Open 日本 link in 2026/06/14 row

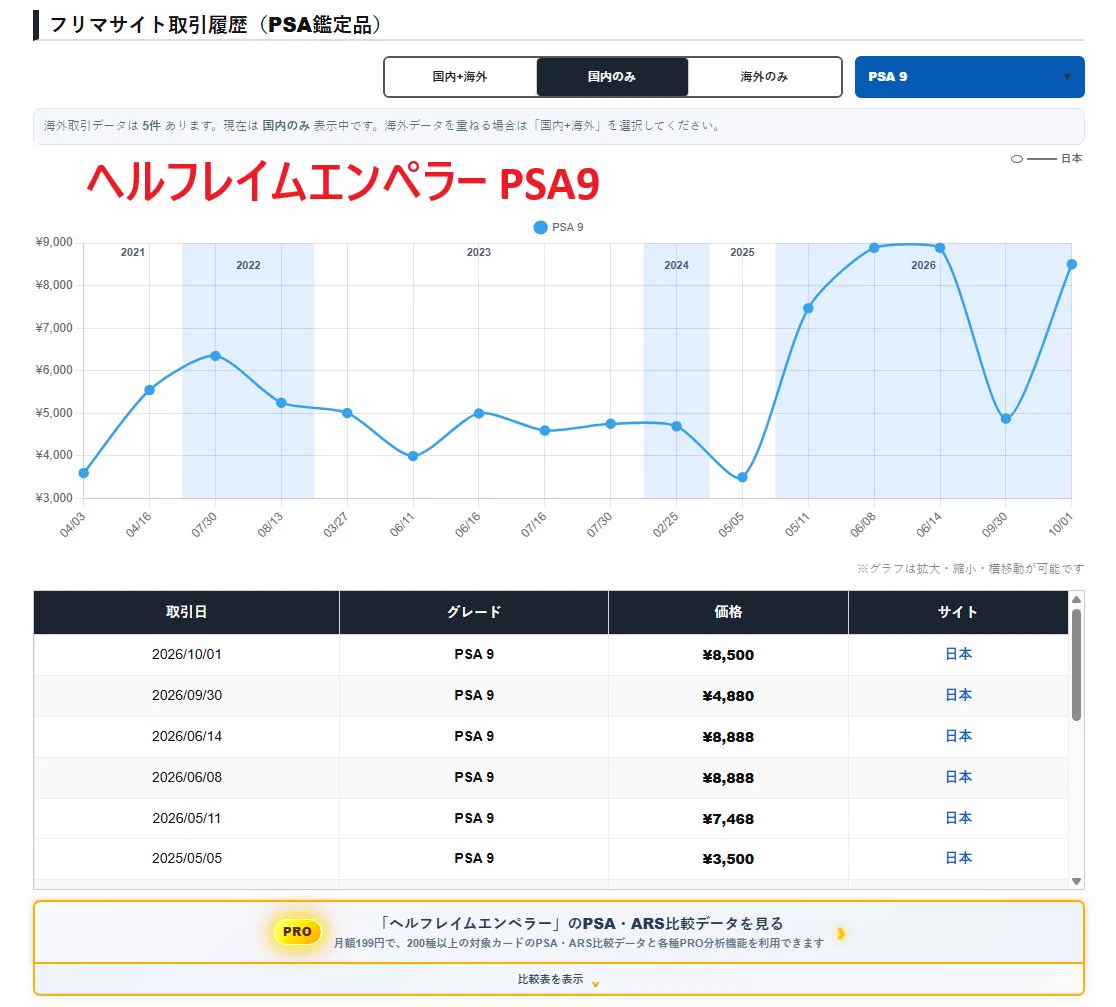(x=958, y=737)
